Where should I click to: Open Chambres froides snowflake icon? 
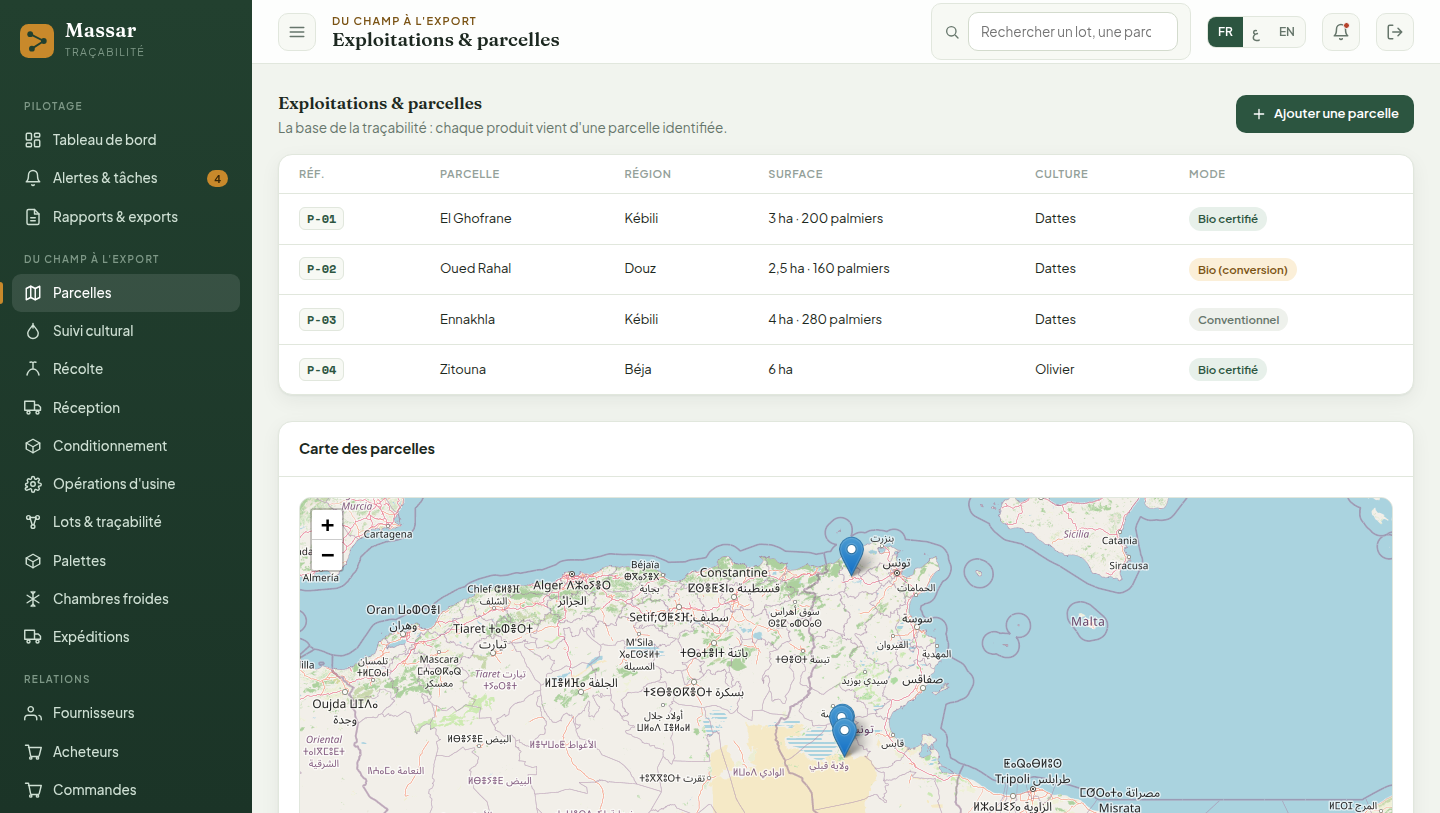(33, 599)
